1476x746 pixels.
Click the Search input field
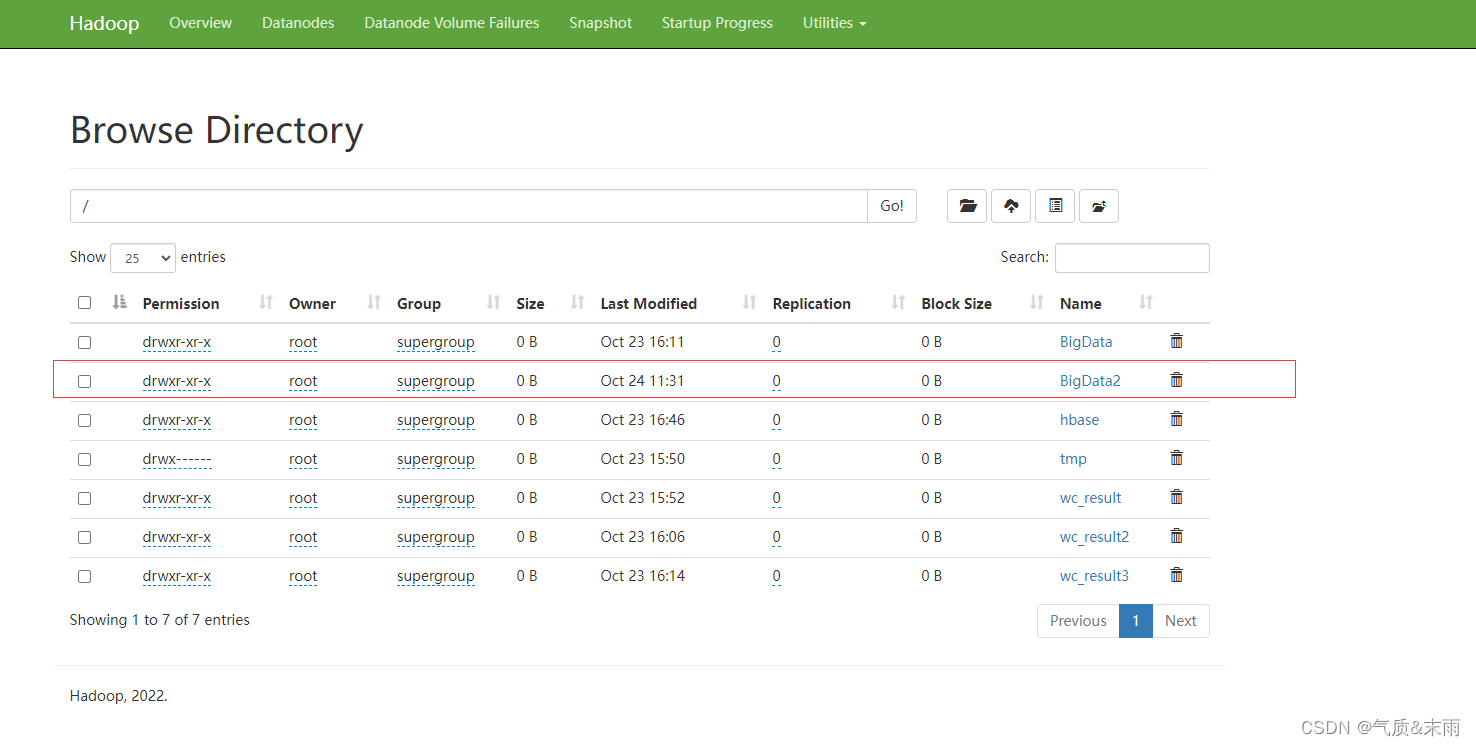[1132, 258]
